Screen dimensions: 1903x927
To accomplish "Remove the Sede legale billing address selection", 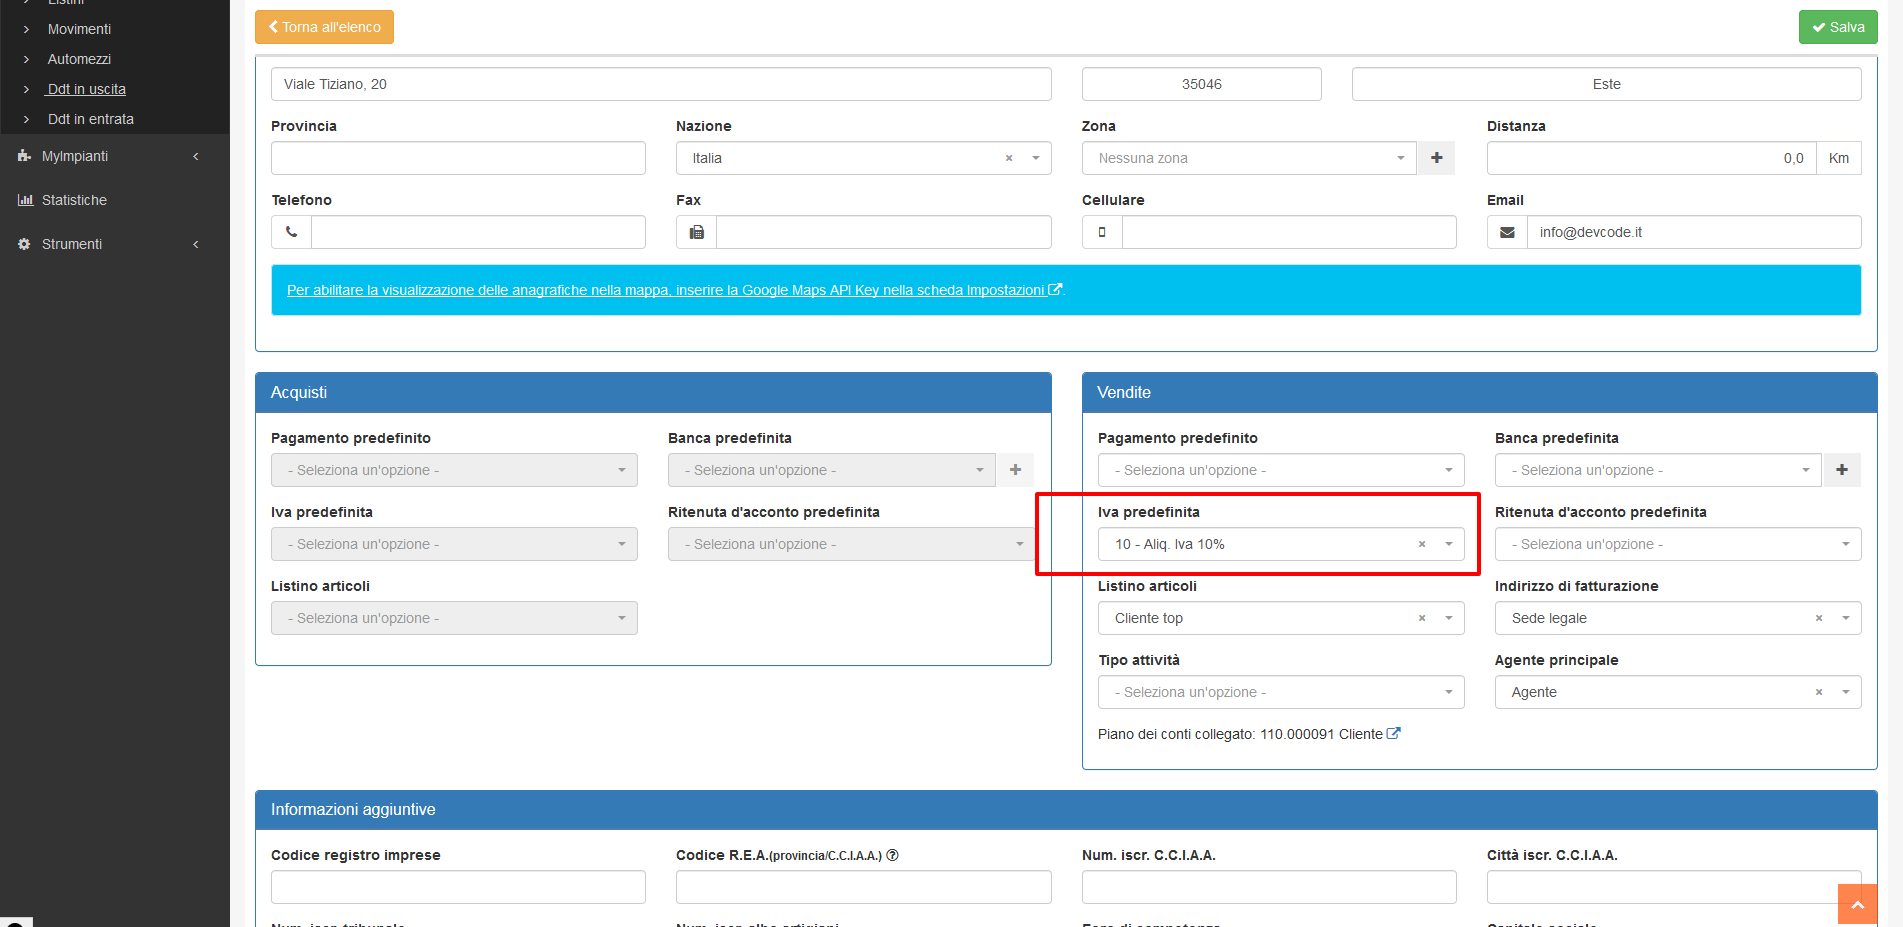I will [1819, 618].
